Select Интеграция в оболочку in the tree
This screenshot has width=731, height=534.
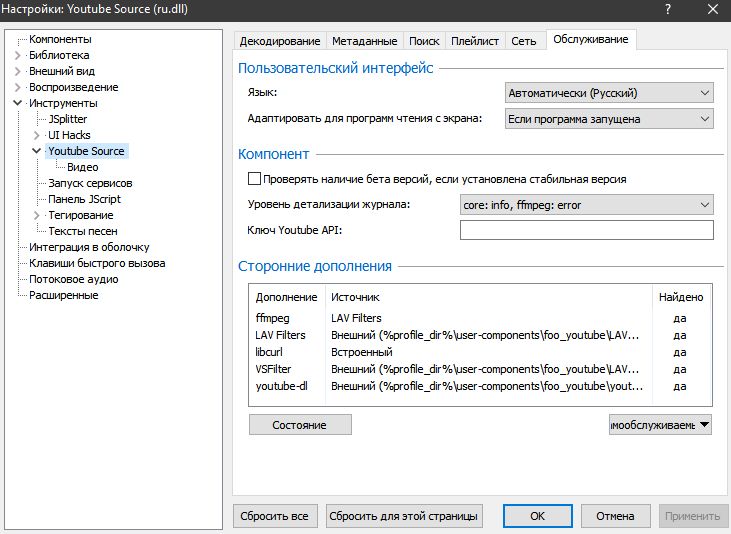click(90, 247)
